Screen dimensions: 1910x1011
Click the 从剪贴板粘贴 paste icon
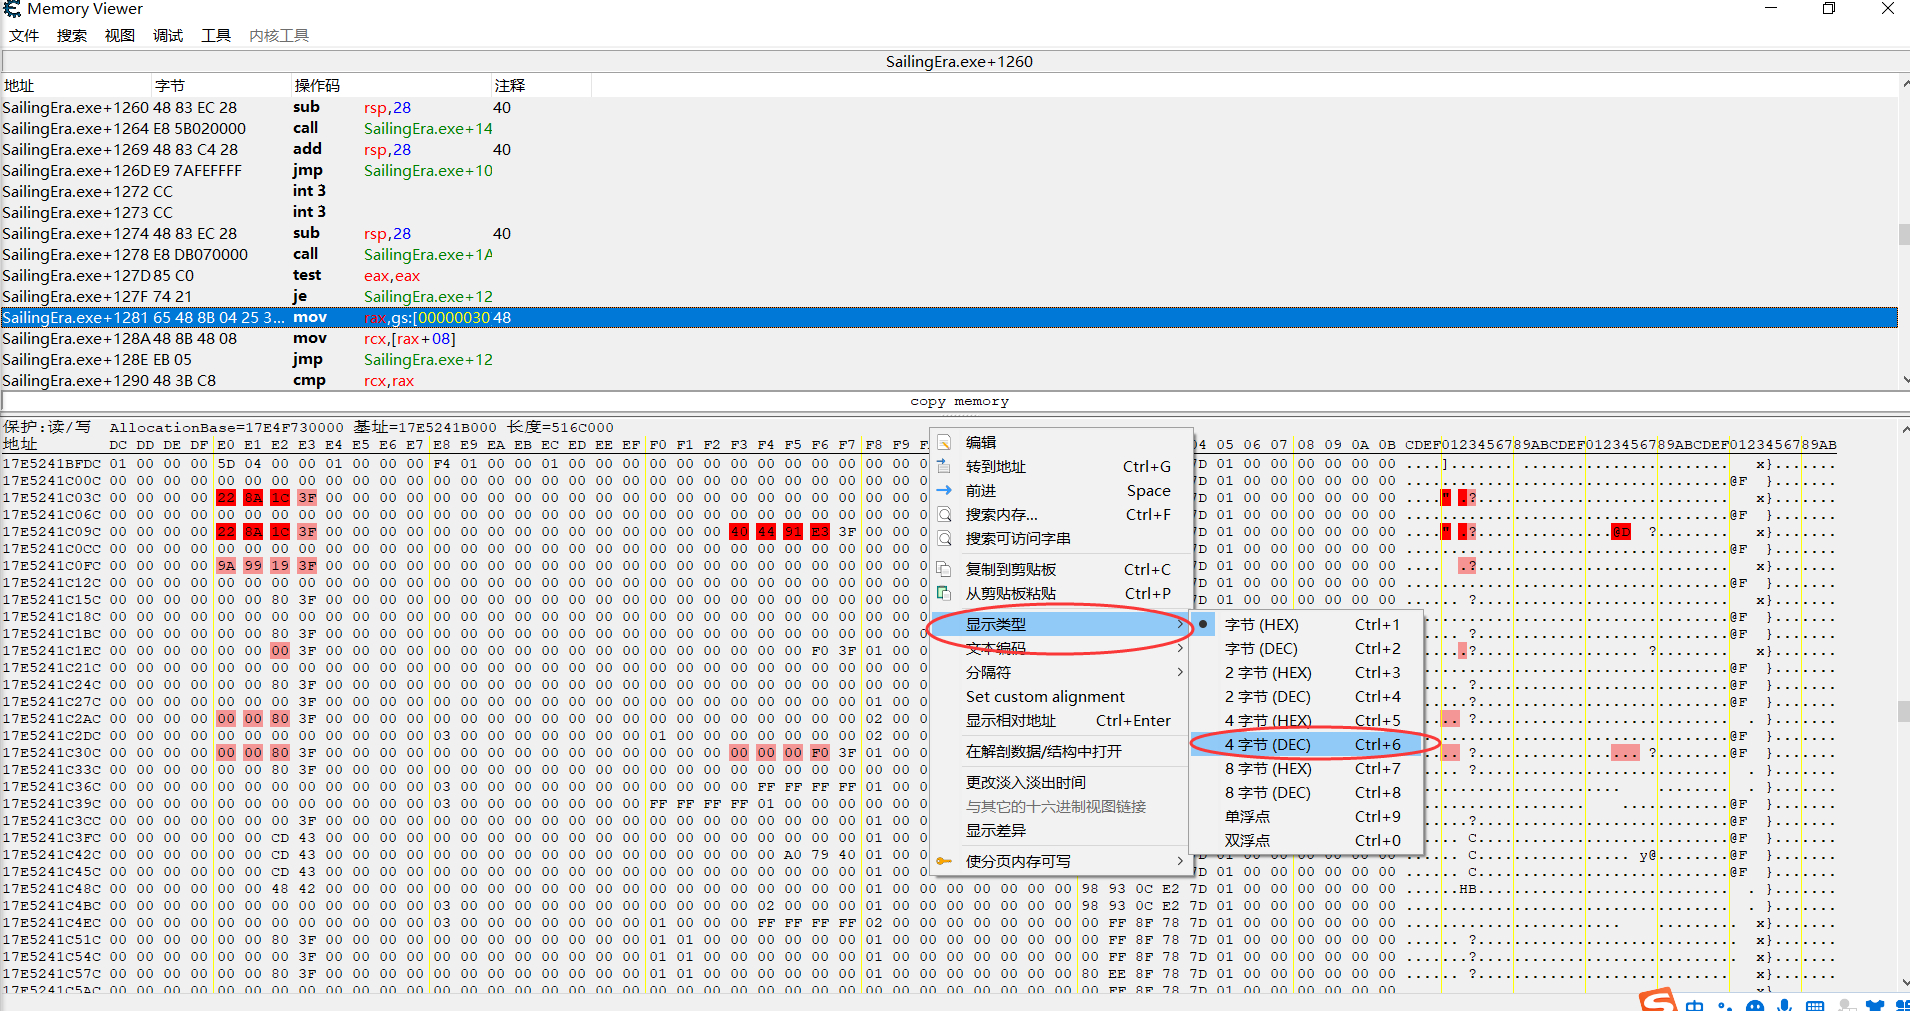click(x=944, y=593)
